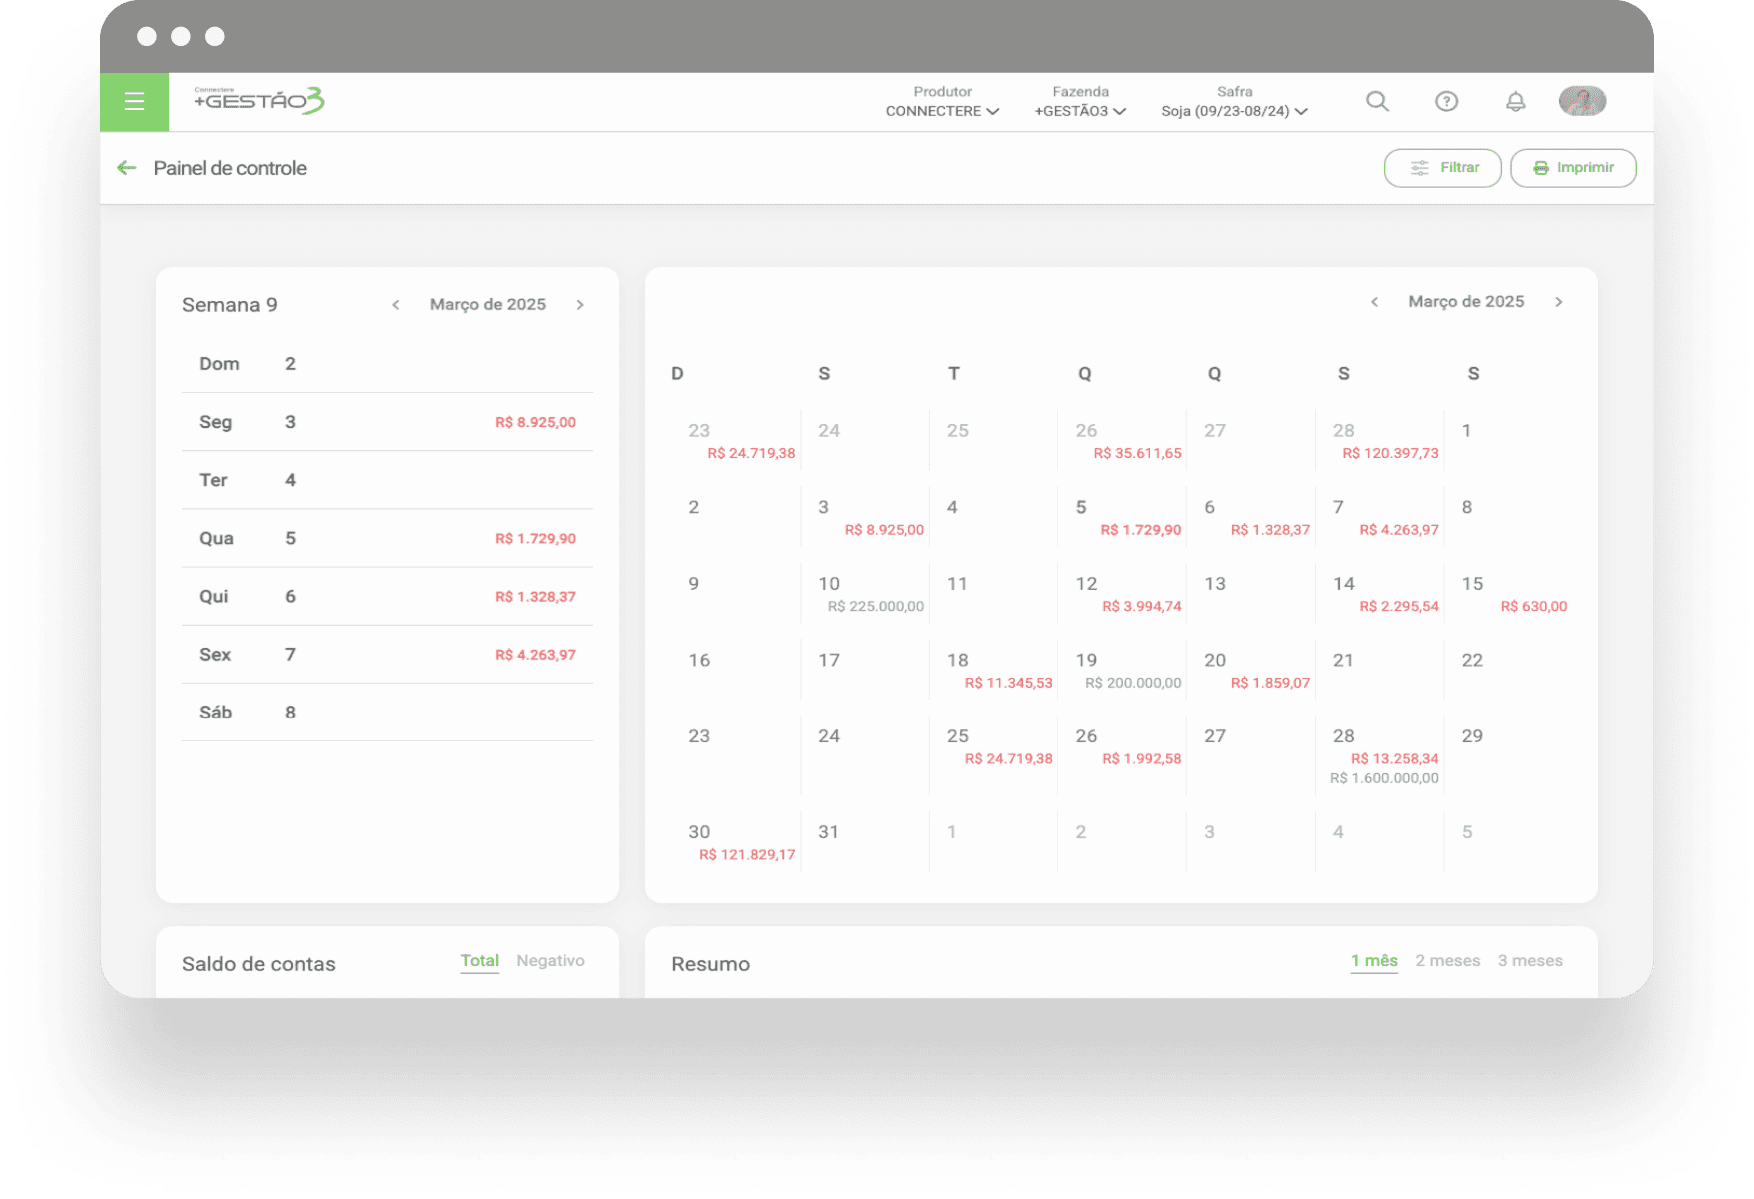1754x1199 pixels.
Task: Advance the large calendar to next month
Action: click(1558, 302)
